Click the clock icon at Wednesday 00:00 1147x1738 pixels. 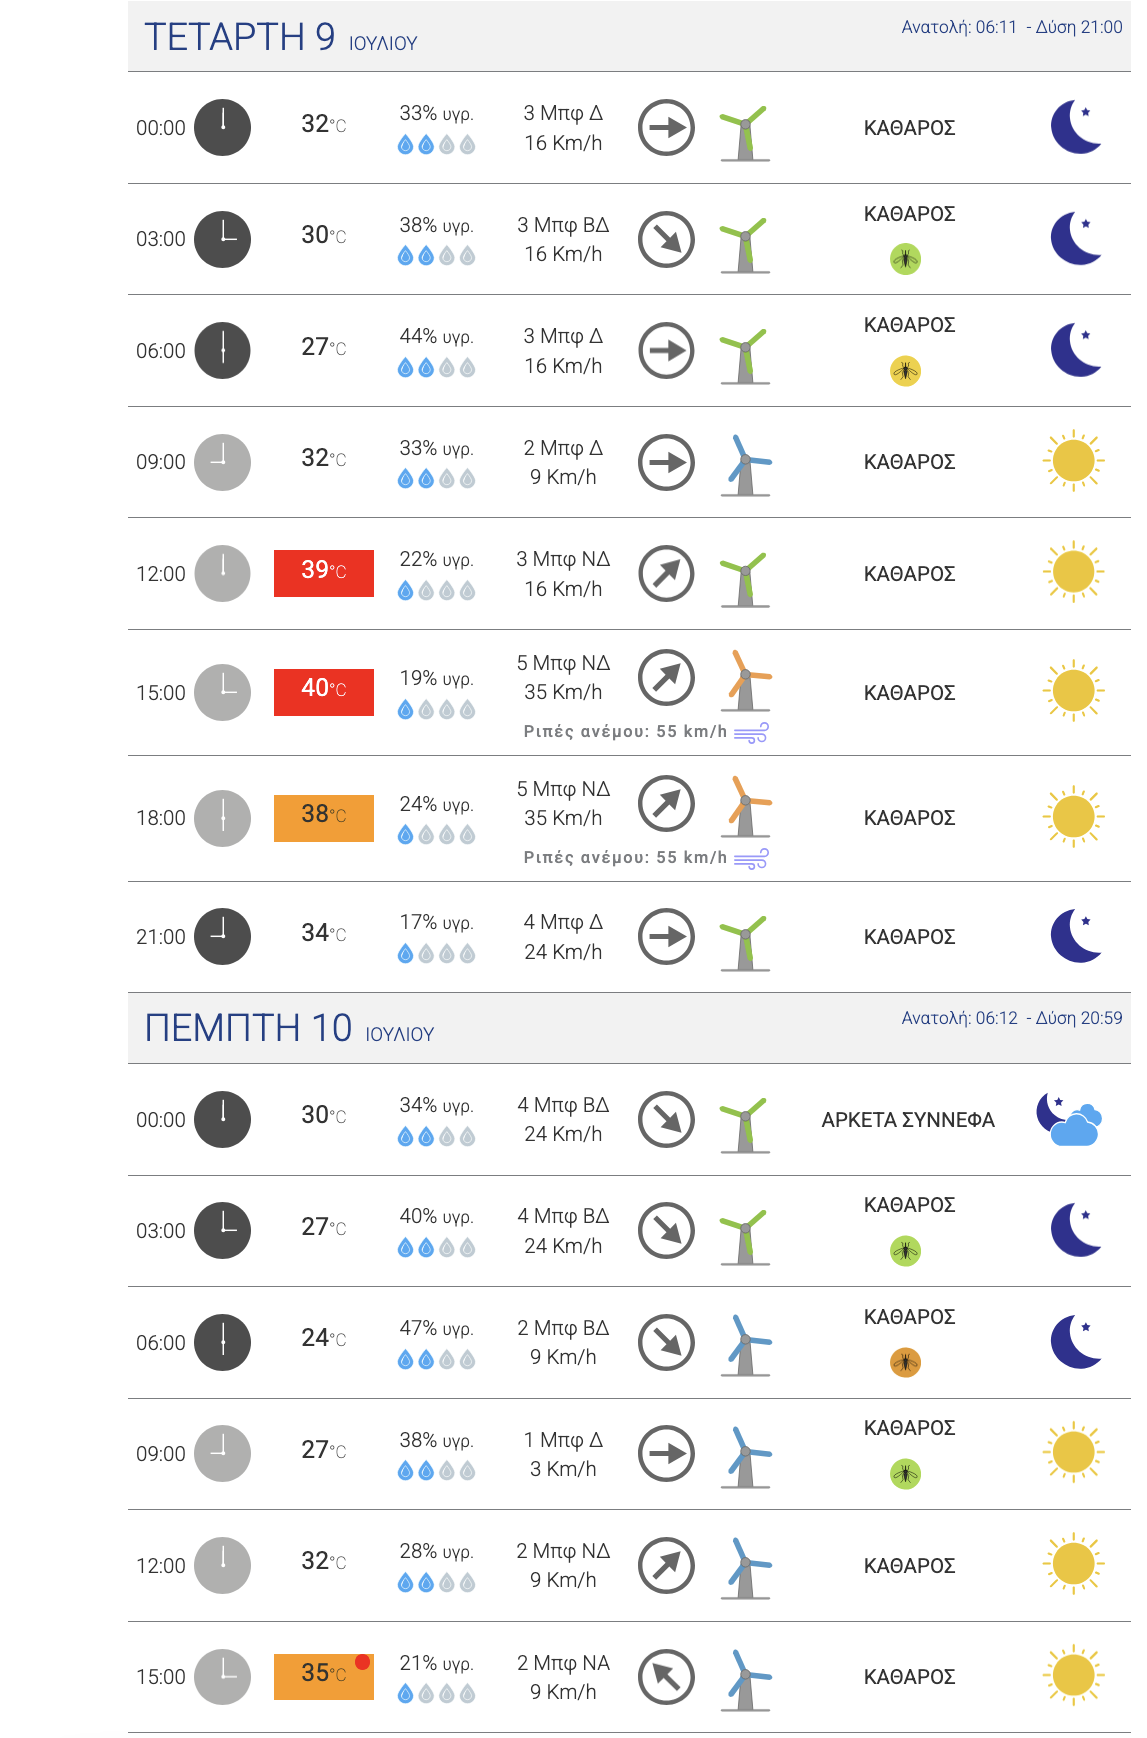point(222,128)
